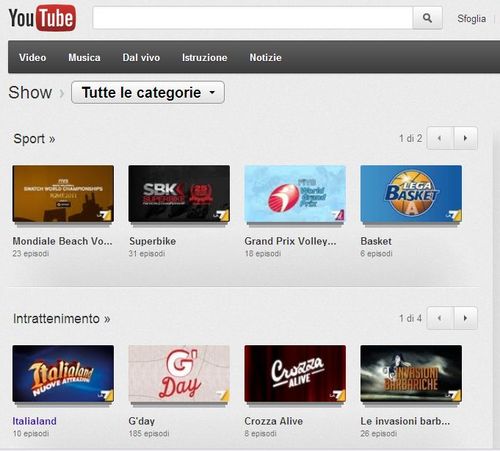Click the Grand Prix Volley... title
Viewport: 500px width, 451px height.
coord(290,241)
